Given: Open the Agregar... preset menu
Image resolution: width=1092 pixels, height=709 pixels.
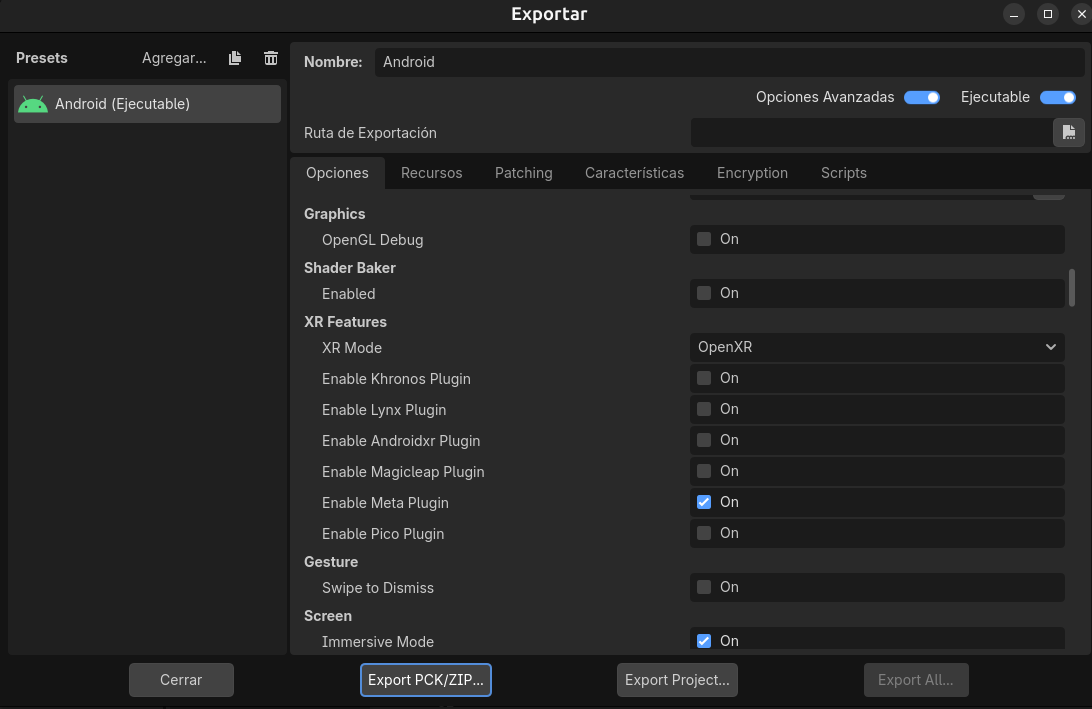Looking at the screenshot, I should coord(174,58).
